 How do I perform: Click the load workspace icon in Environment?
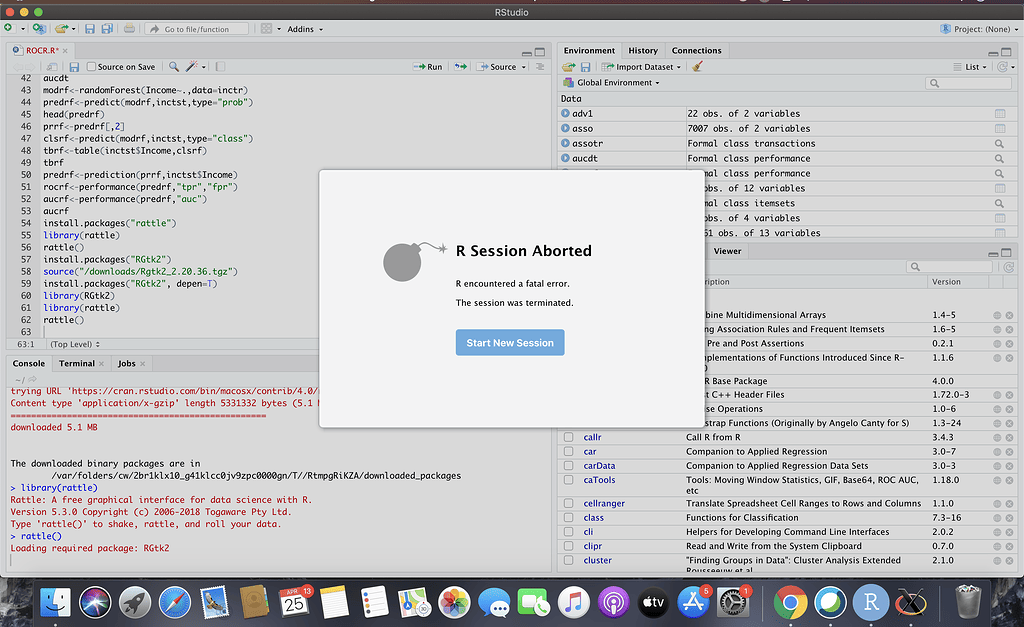(568, 67)
